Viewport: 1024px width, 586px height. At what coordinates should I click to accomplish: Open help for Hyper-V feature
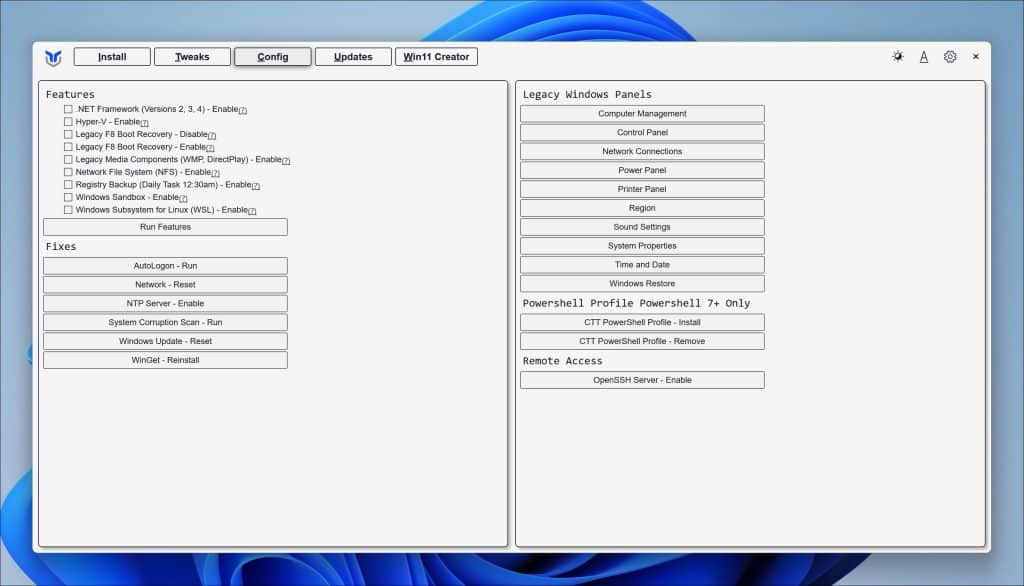144,123
